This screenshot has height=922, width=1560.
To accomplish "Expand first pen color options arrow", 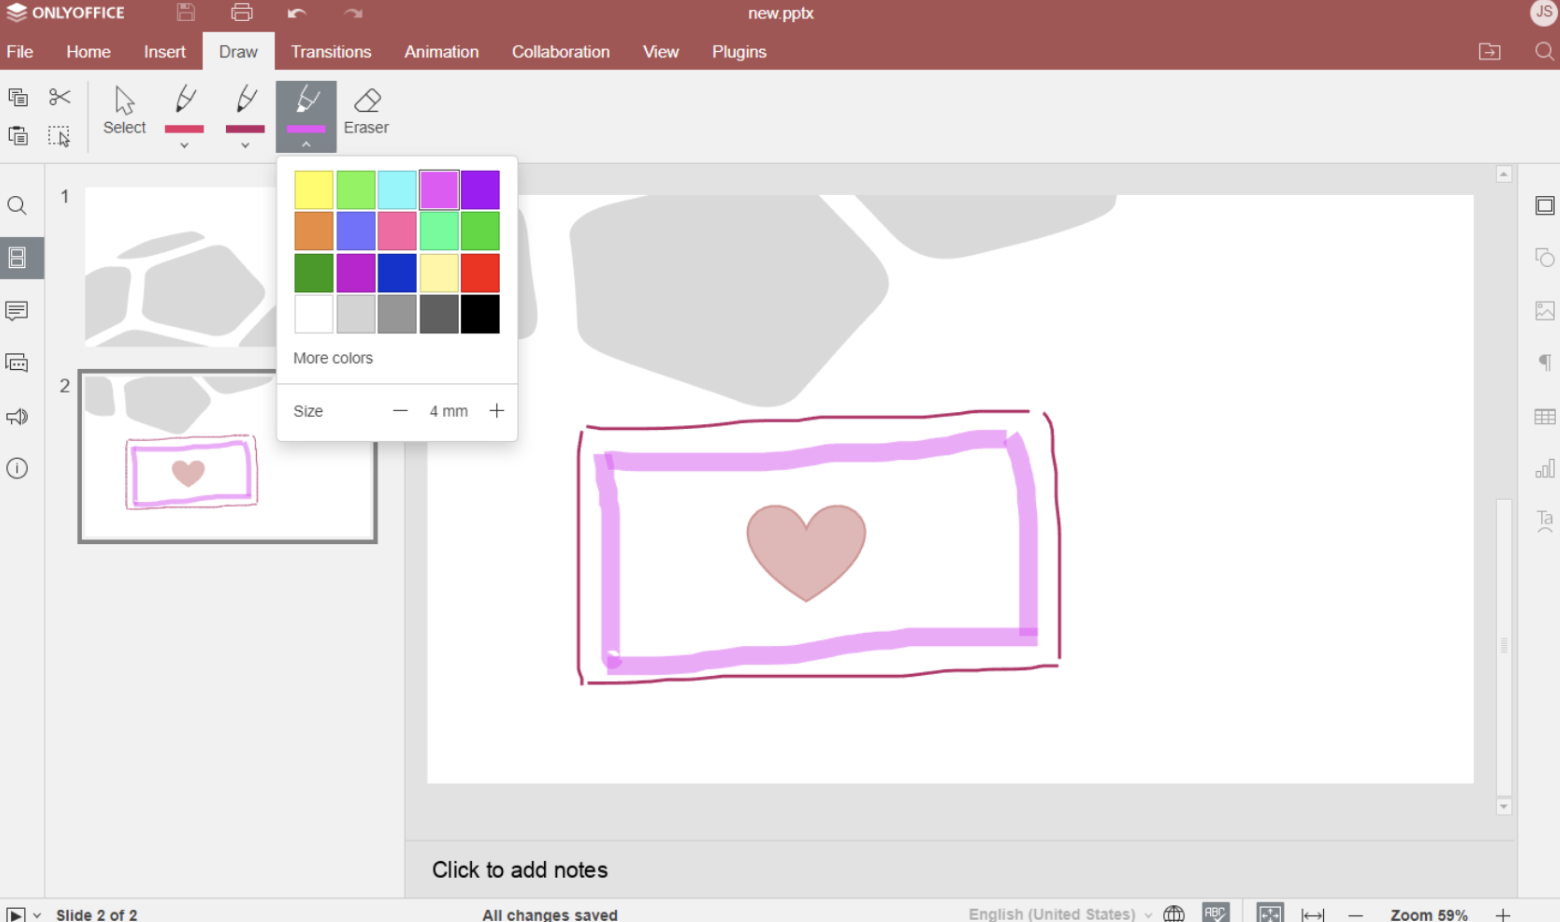I will tap(184, 146).
